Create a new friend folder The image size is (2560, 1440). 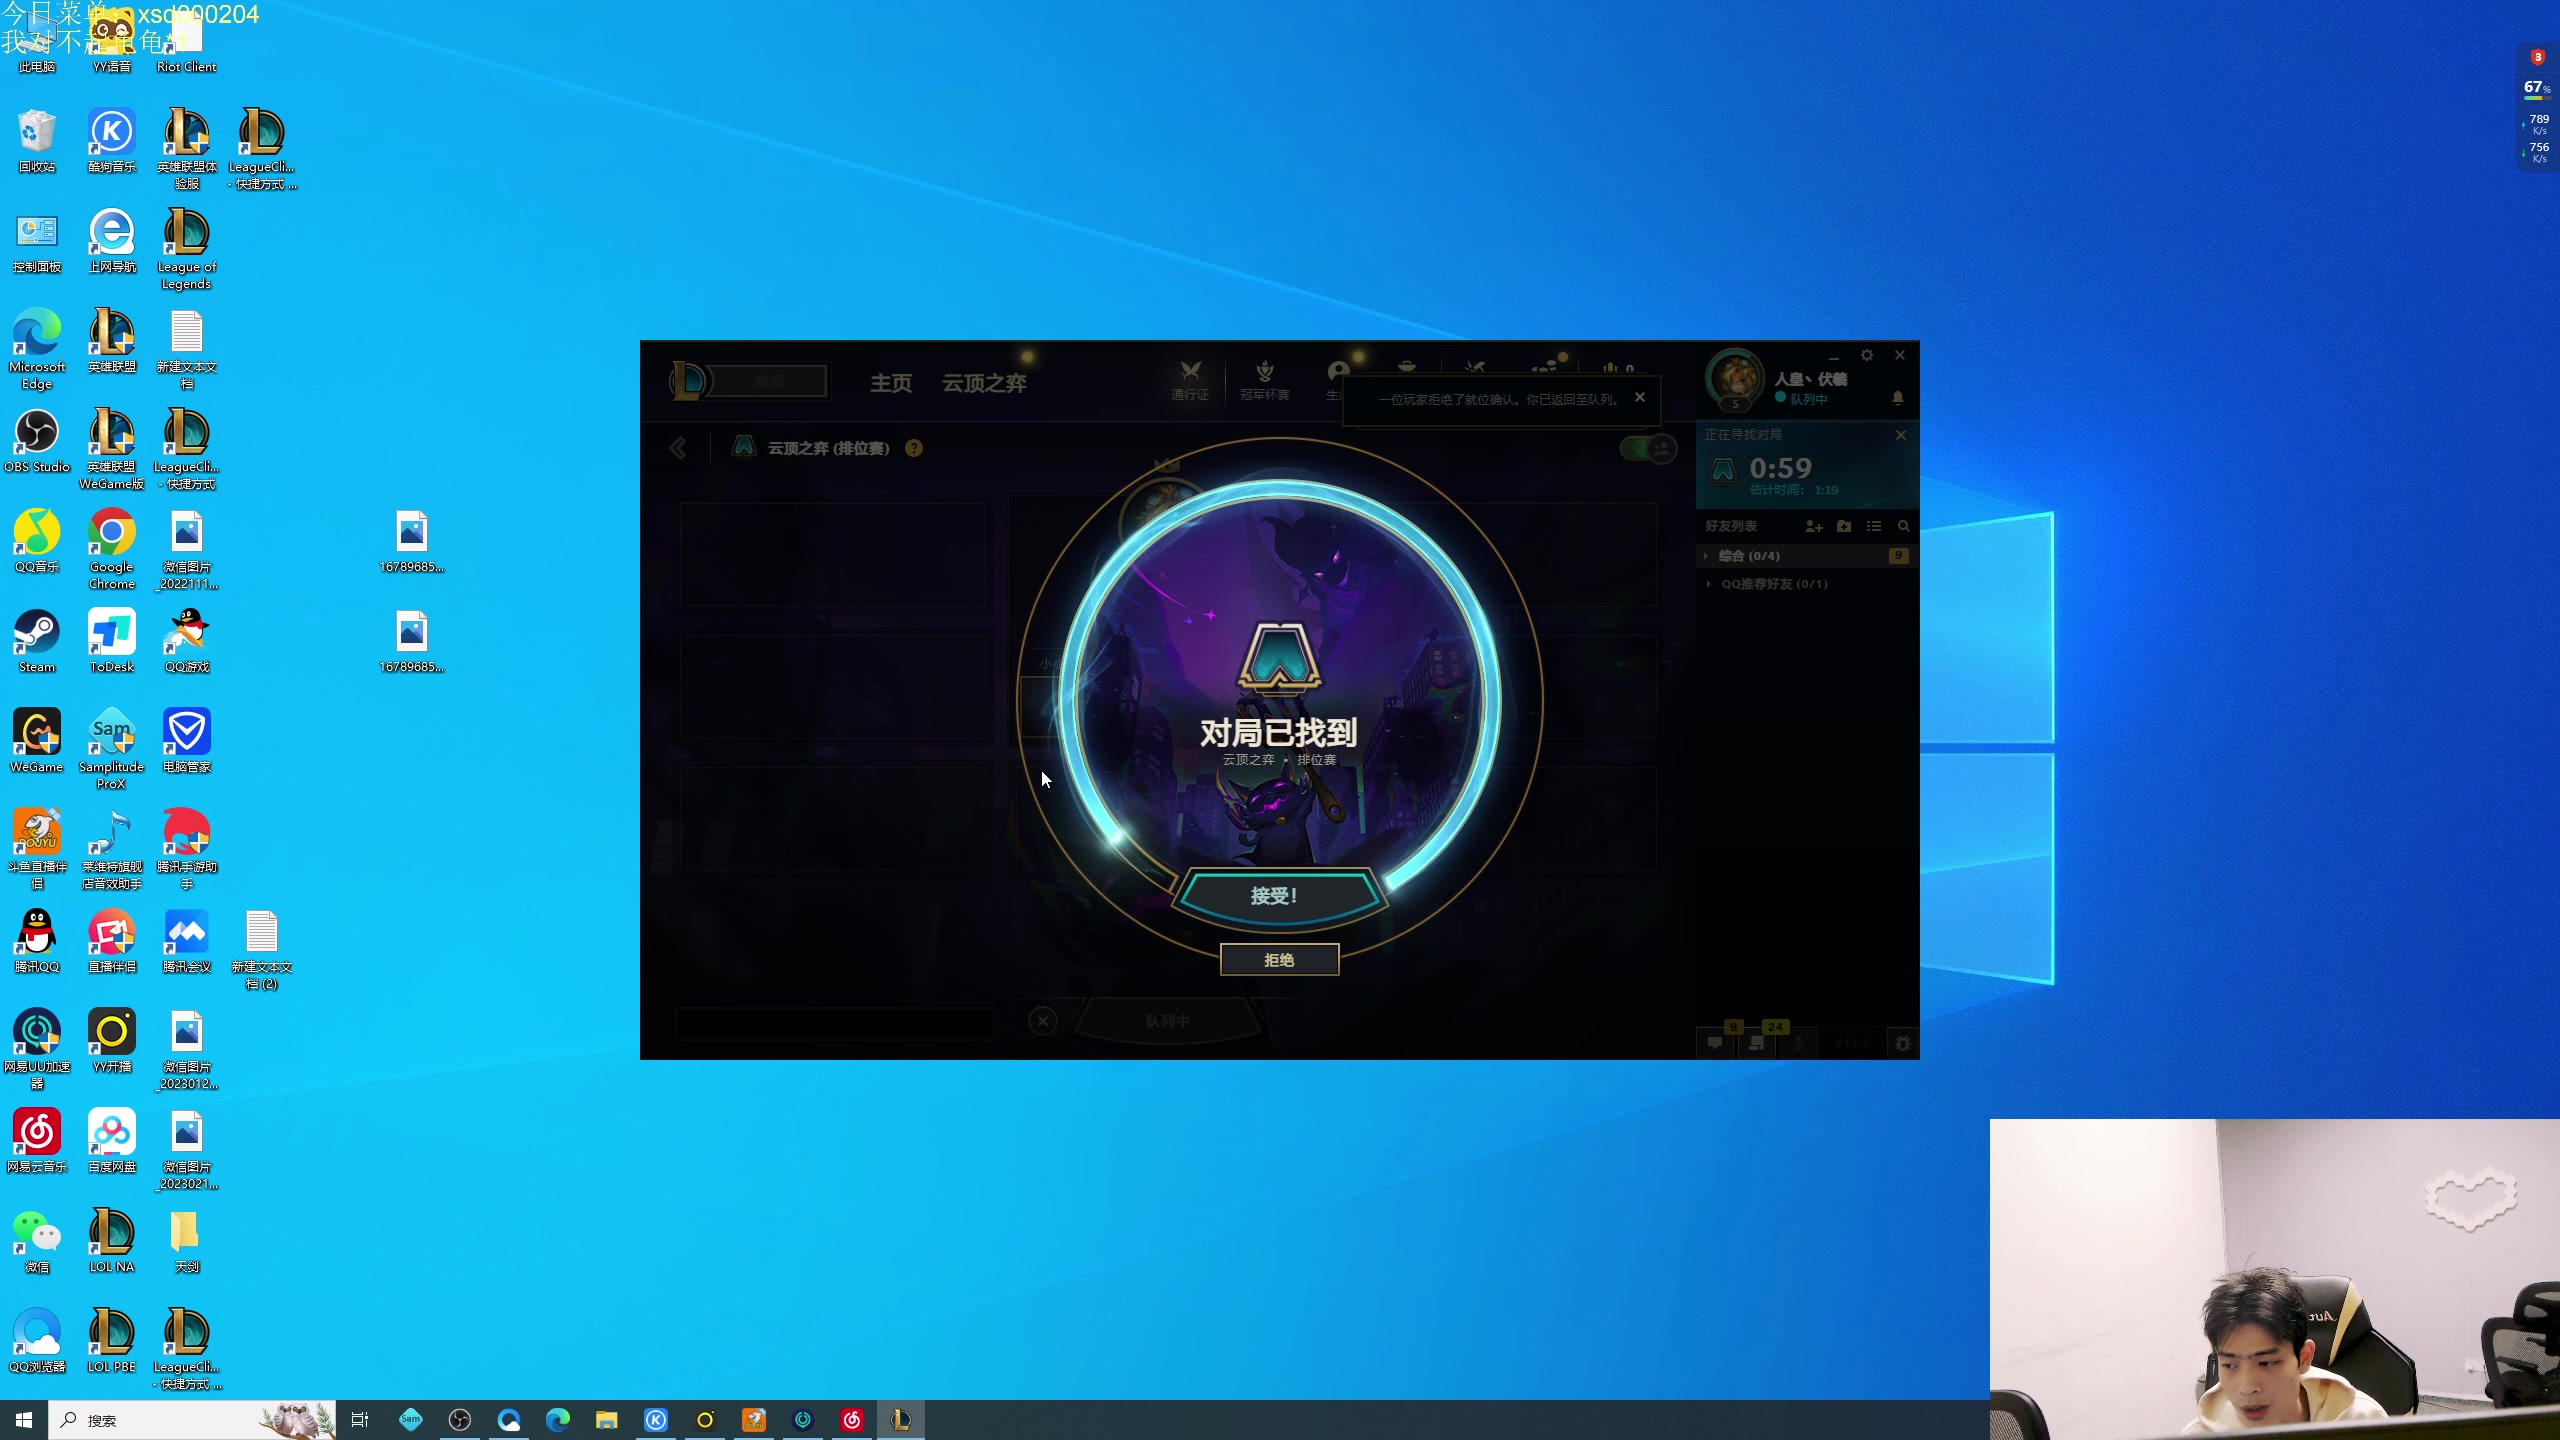point(1844,526)
